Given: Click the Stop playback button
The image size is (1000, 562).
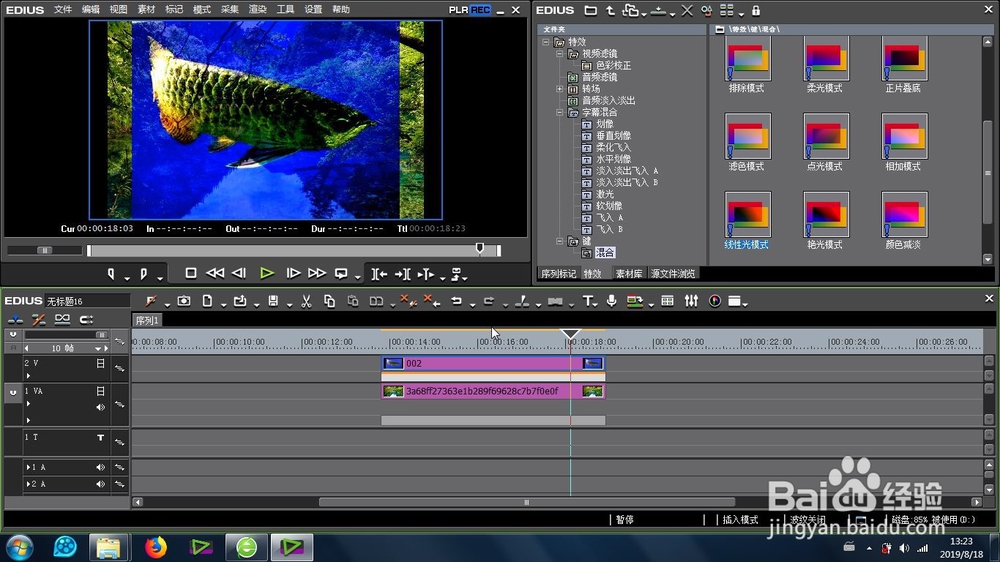Looking at the screenshot, I should [x=191, y=273].
